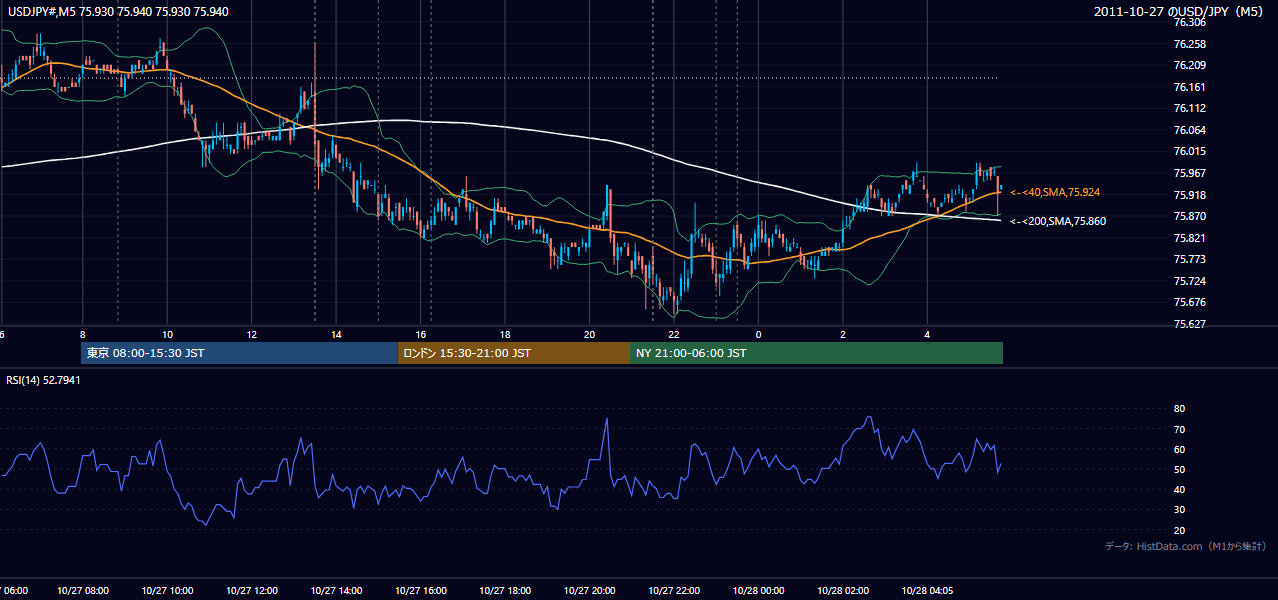Click the 10/27 22:00 date label
The height and width of the screenshot is (600, 1278).
(x=675, y=590)
